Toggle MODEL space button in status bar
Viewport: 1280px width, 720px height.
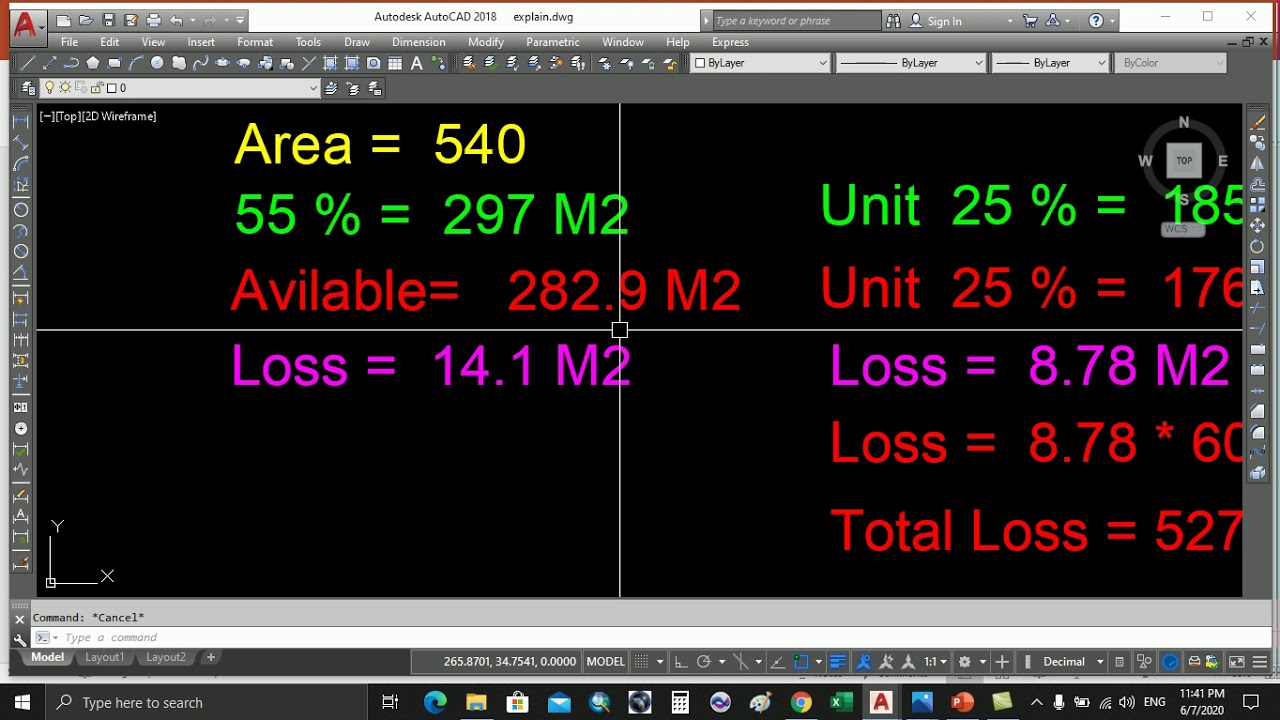tap(605, 662)
